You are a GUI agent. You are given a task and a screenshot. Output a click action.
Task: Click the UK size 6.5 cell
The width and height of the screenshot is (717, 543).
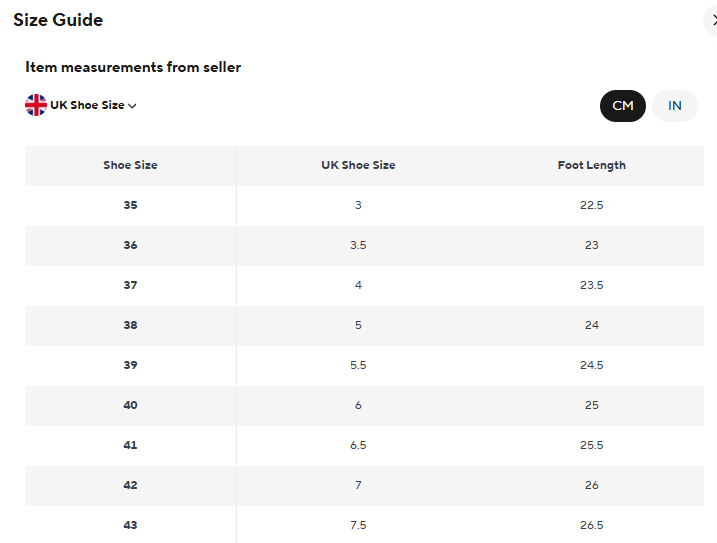click(x=358, y=446)
